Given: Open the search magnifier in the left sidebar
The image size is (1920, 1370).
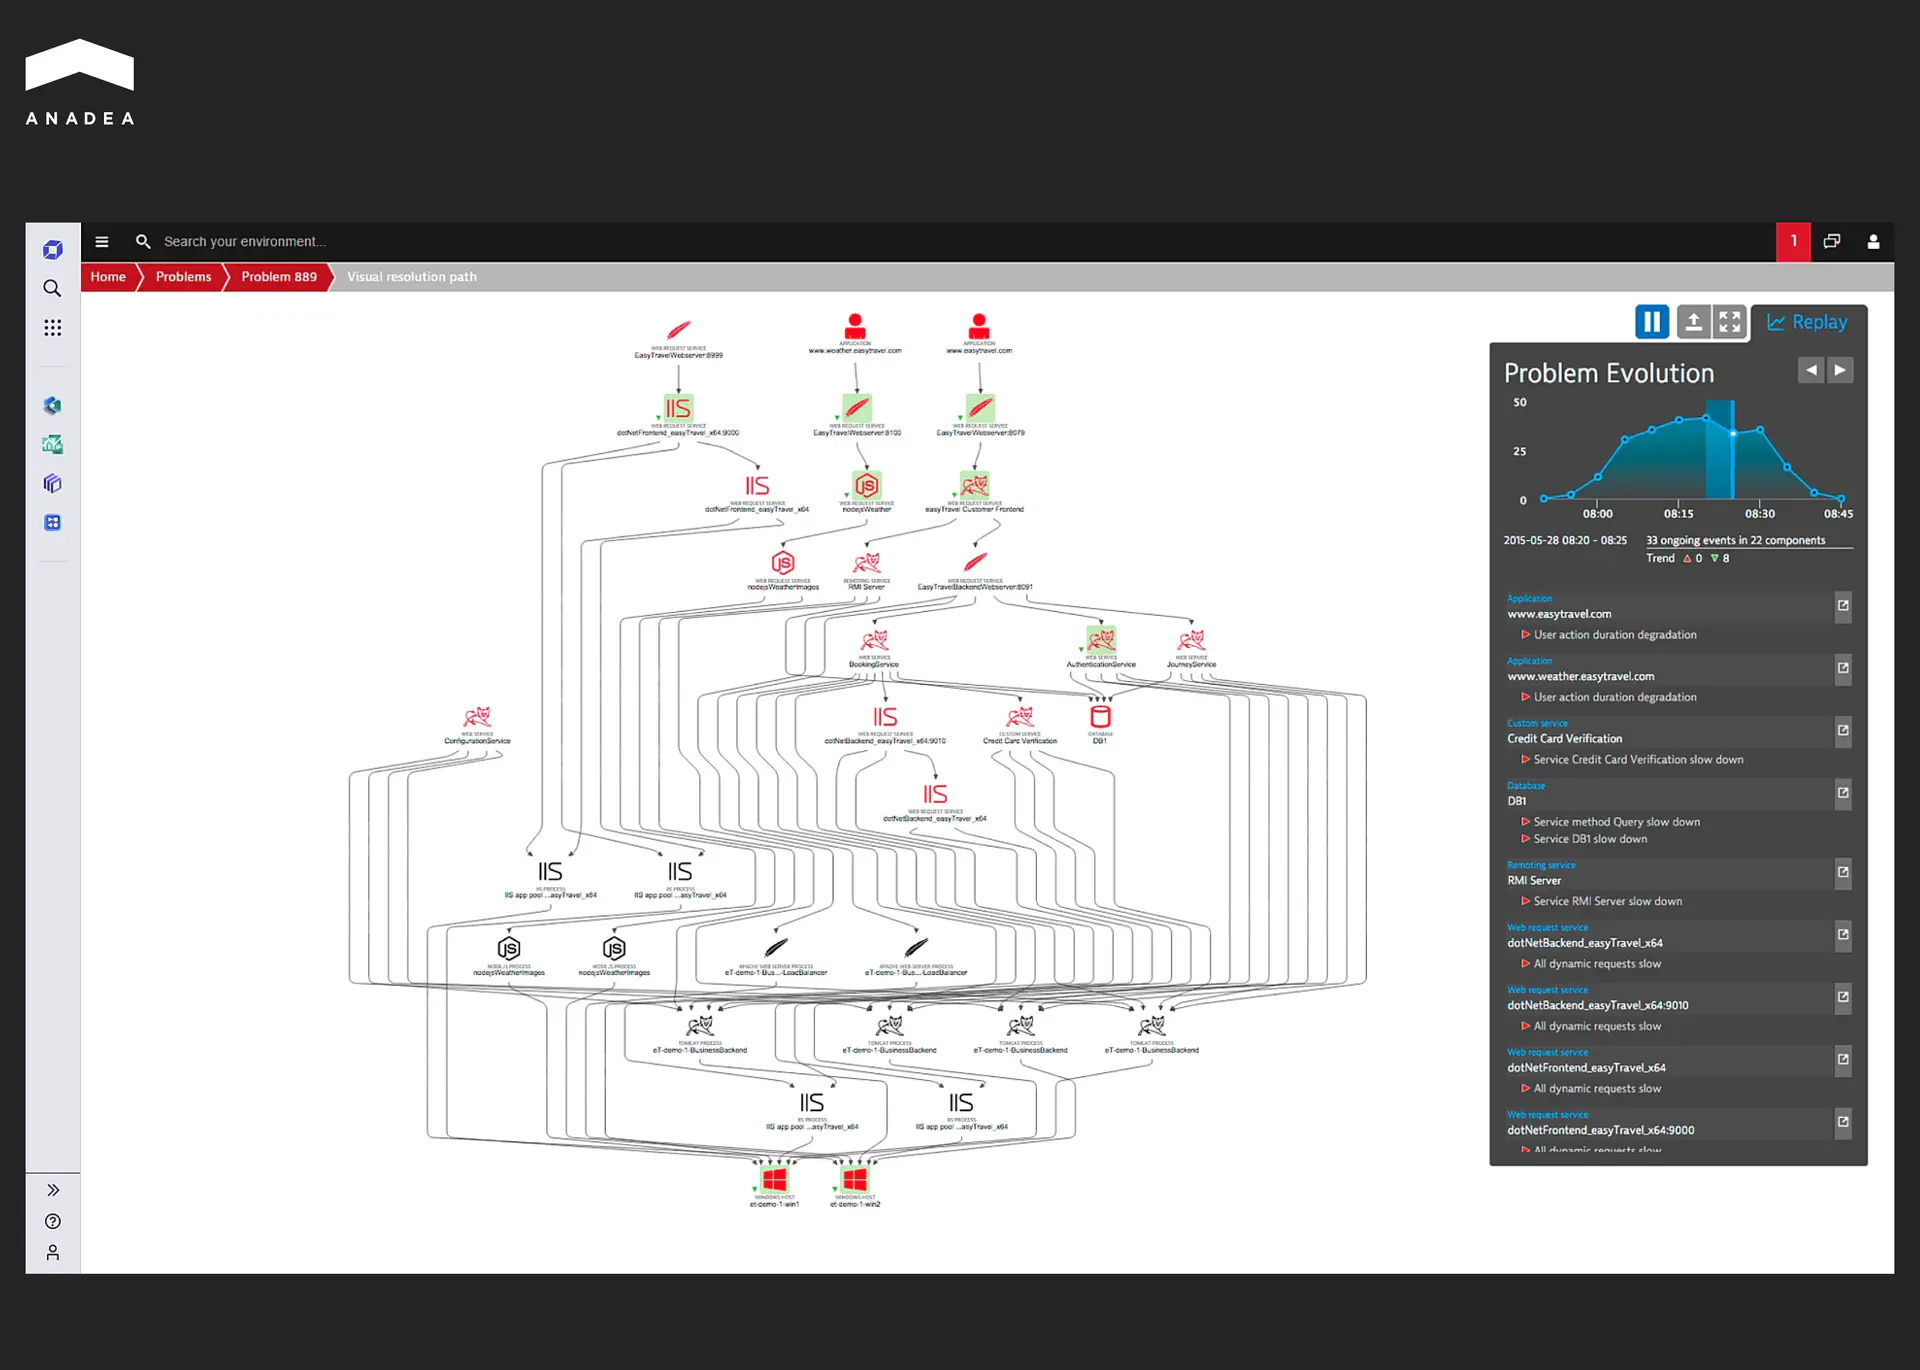Looking at the screenshot, I should pos(52,288).
